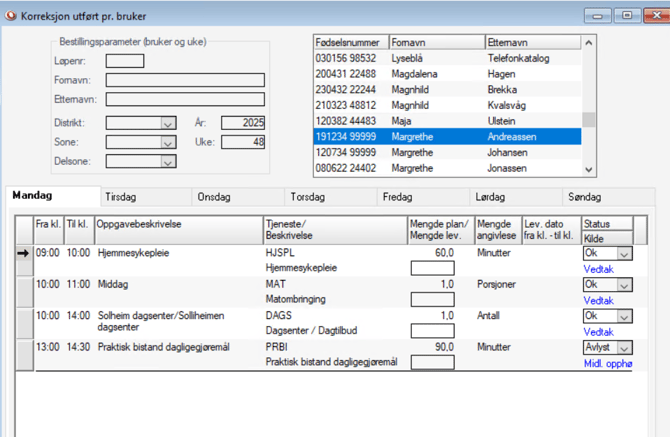
Task: Open Status dropdown for Hjemmesykepleie row
Action: (624, 254)
